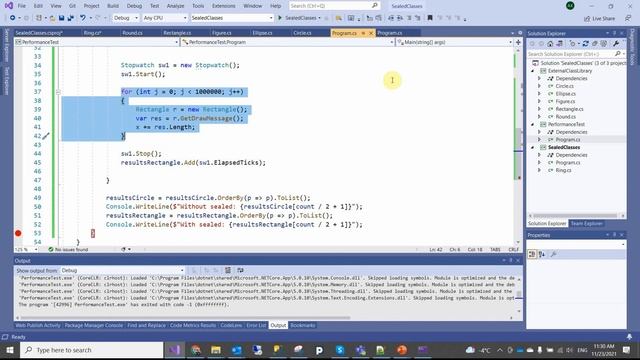This screenshot has height=360, width=640.
Task: Switch to the Team Explorer tab
Action: (x=587, y=224)
